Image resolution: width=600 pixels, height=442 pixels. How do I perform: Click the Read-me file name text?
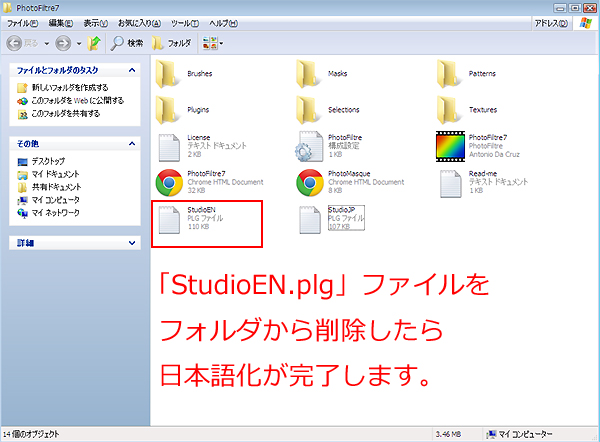[x=483, y=173]
